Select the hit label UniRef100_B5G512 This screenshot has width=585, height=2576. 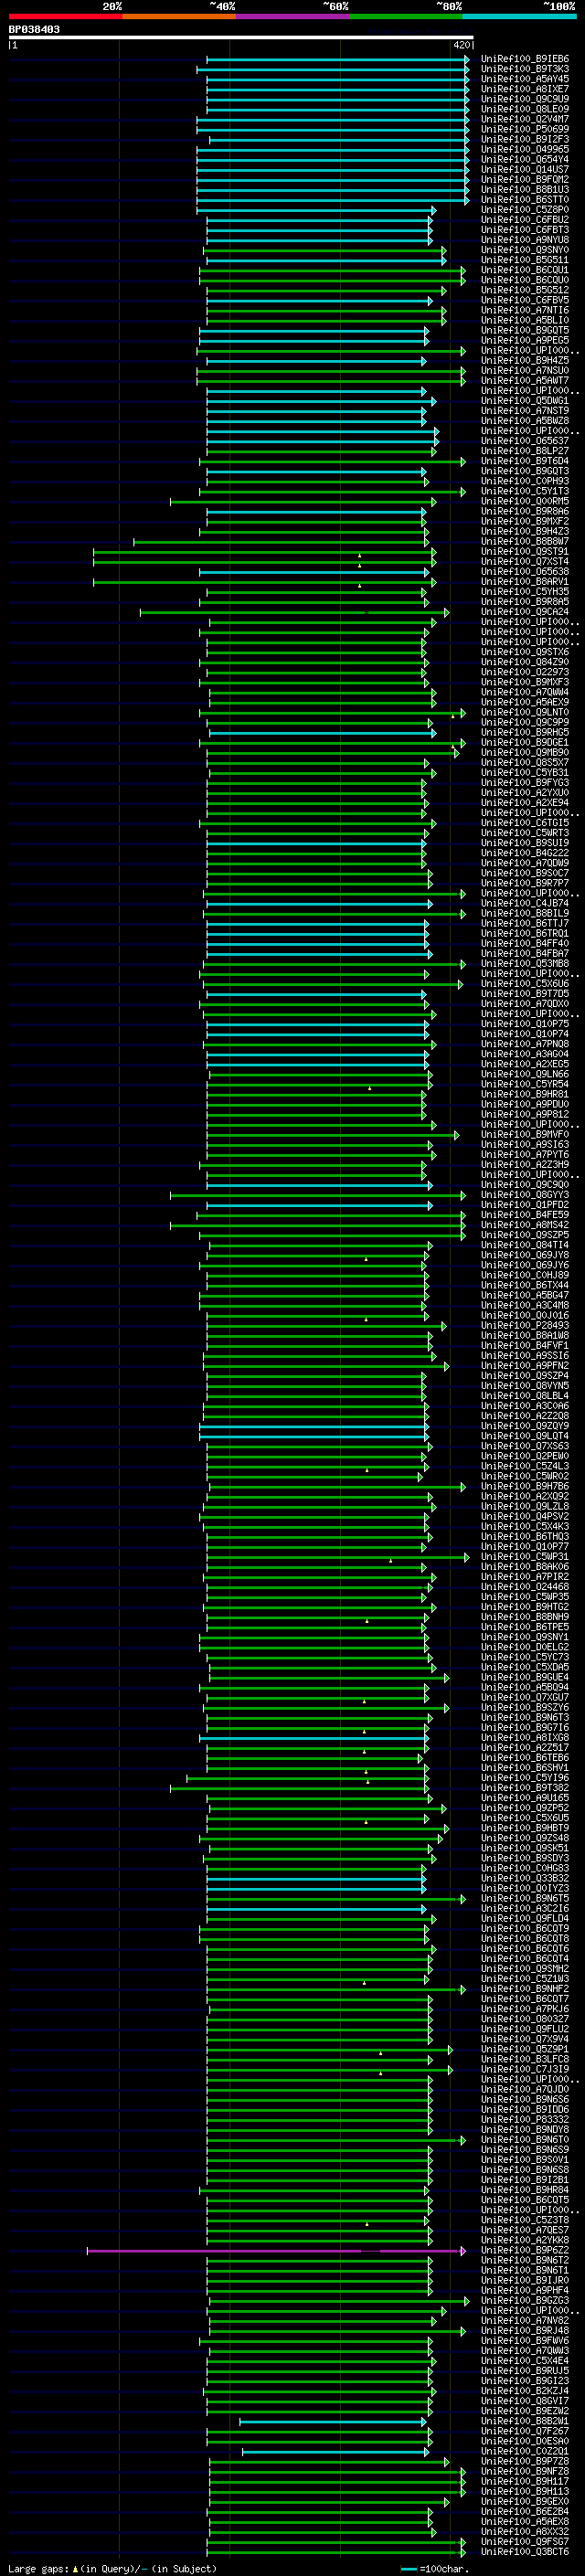click(x=525, y=290)
